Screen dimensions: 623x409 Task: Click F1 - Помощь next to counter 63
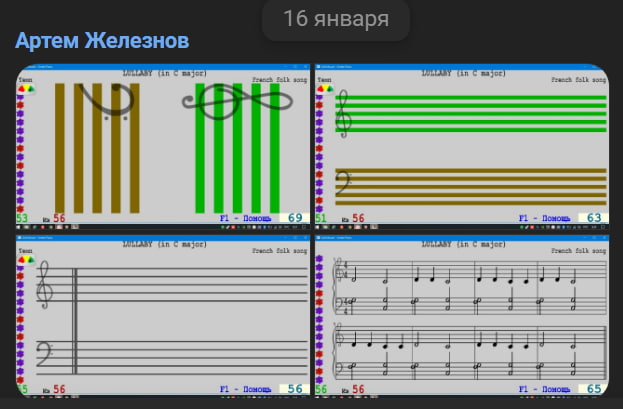pos(545,218)
